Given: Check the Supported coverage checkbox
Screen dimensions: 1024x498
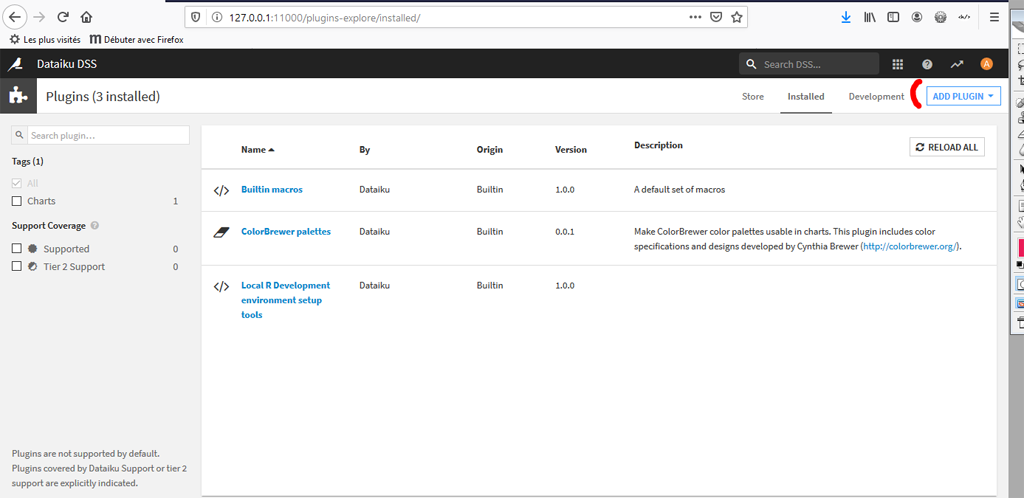Looking at the screenshot, I should tap(17, 249).
